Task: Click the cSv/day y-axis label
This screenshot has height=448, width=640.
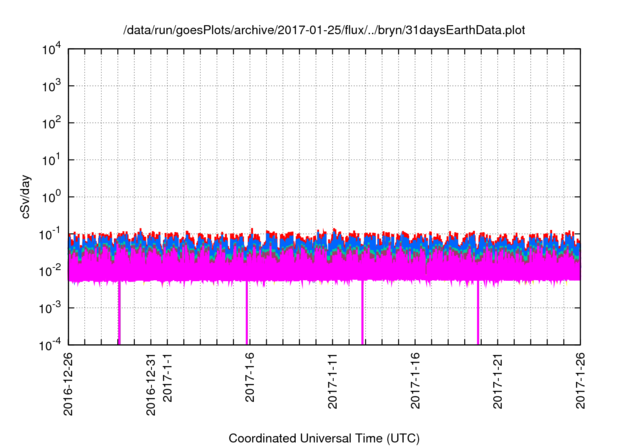Action: [26, 197]
